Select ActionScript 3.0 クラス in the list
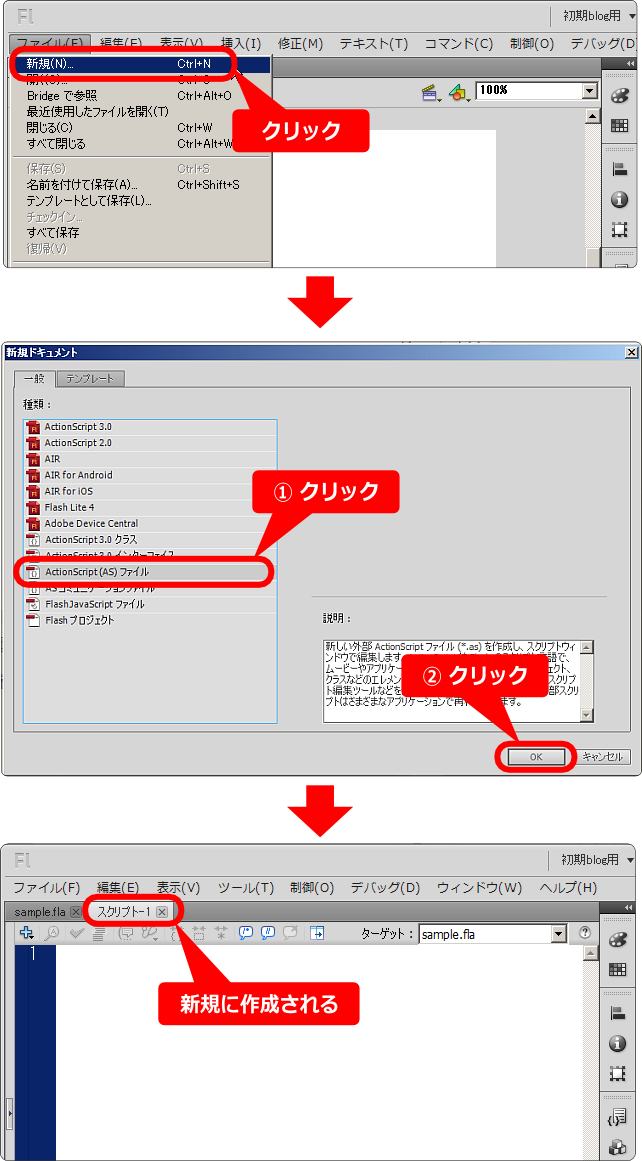The height and width of the screenshot is (1161, 642). click(x=150, y=539)
